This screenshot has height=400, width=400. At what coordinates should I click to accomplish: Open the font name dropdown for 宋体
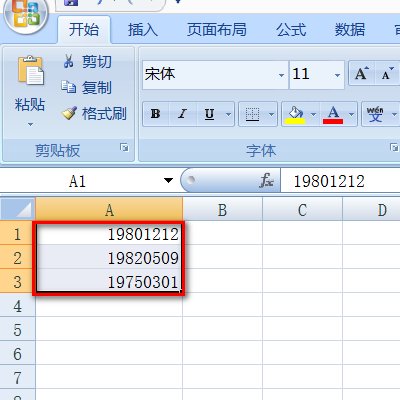[x=281, y=75]
